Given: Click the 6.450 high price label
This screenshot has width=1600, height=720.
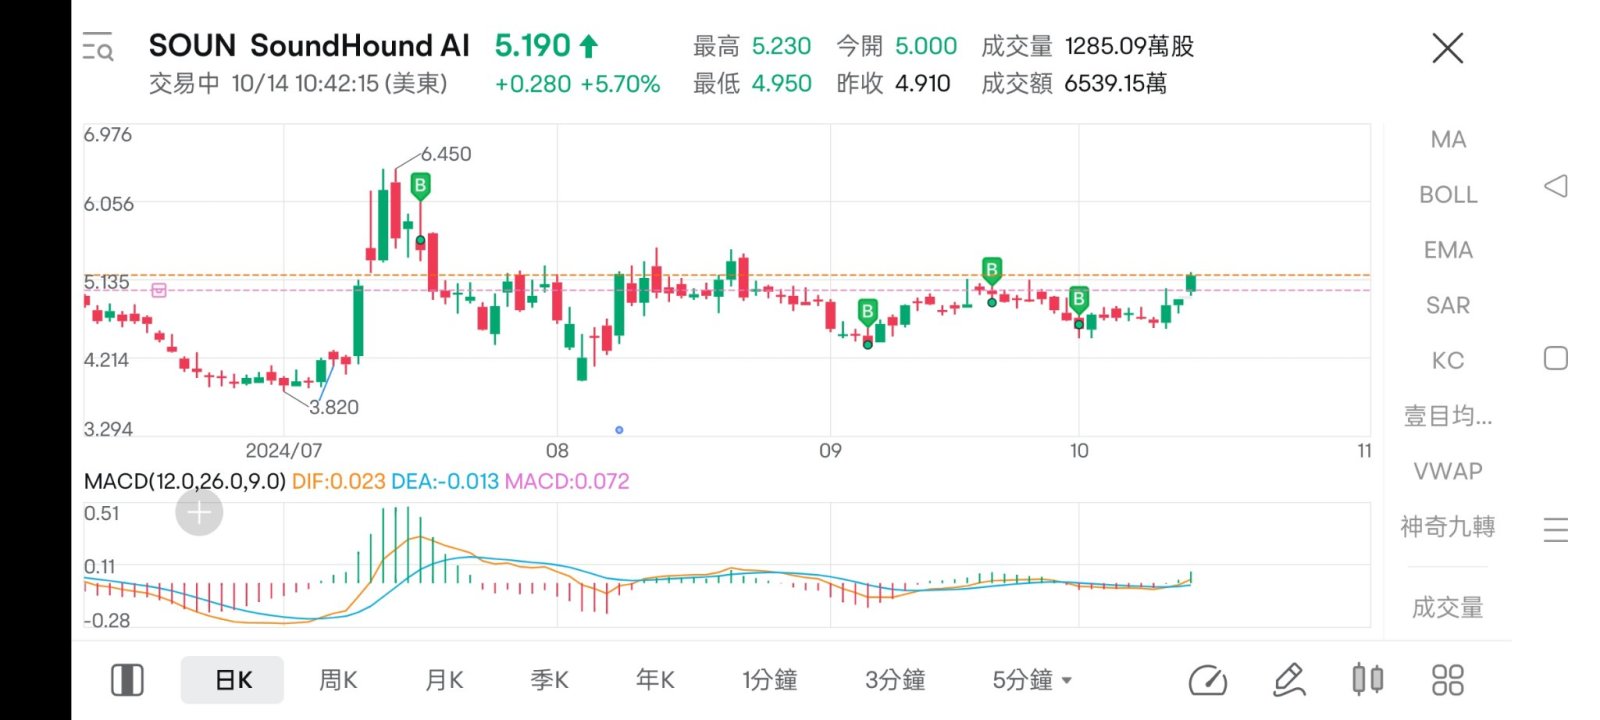Looking at the screenshot, I should [x=446, y=154].
